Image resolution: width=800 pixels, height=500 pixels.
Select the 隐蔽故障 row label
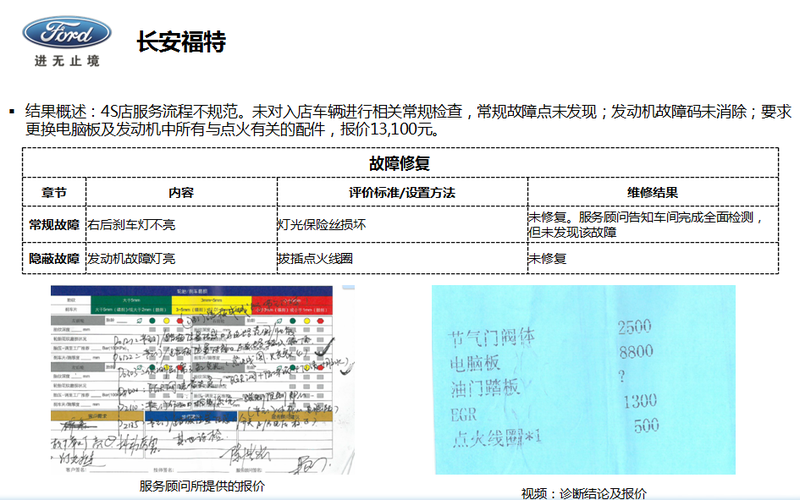[54, 259]
